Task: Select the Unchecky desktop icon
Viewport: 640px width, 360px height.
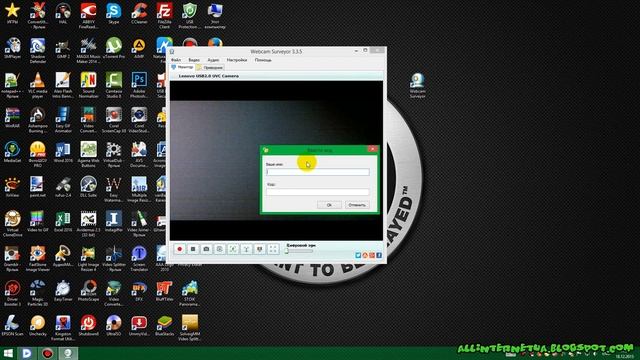Action: tap(38, 325)
